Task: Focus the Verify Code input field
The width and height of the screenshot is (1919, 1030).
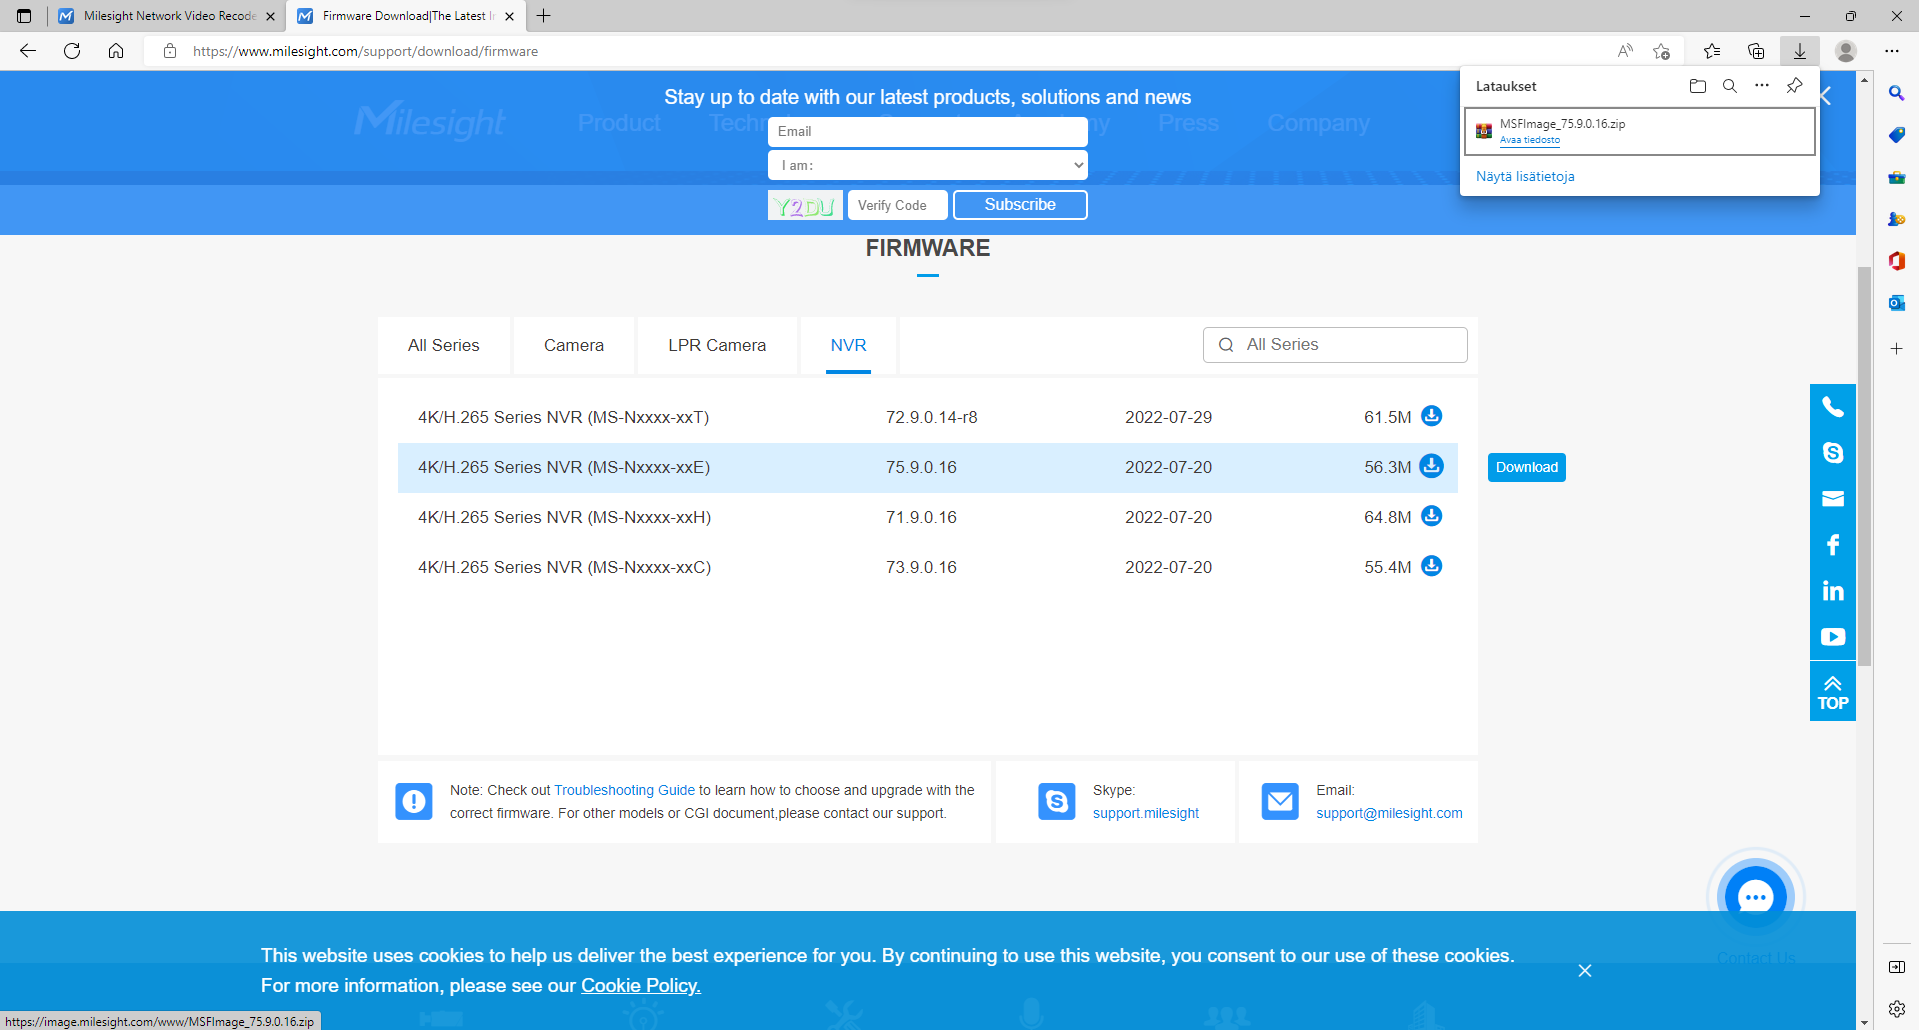Action: (x=898, y=205)
